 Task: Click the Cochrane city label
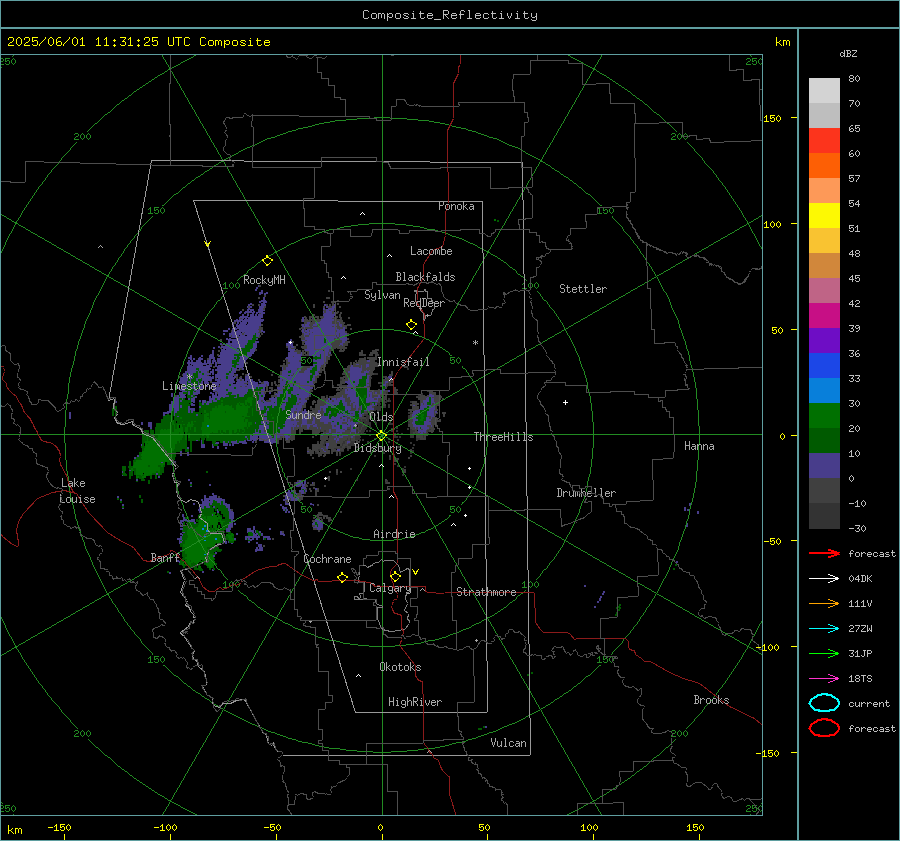pos(327,559)
